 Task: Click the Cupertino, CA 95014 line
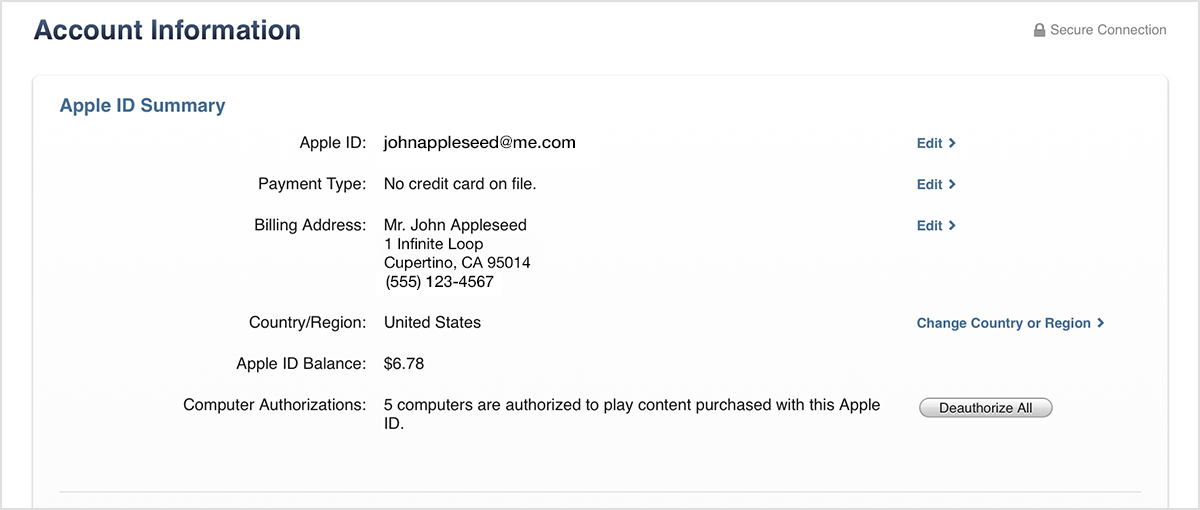point(457,263)
